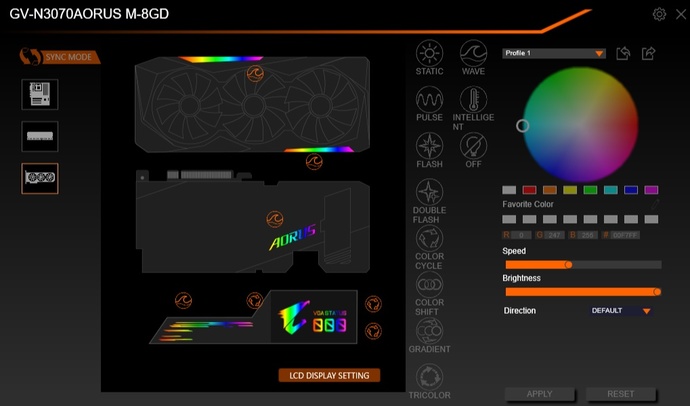This screenshot has height=406, width=690.
Task: Toggle Sync Mode
Action: pos(60,57)
